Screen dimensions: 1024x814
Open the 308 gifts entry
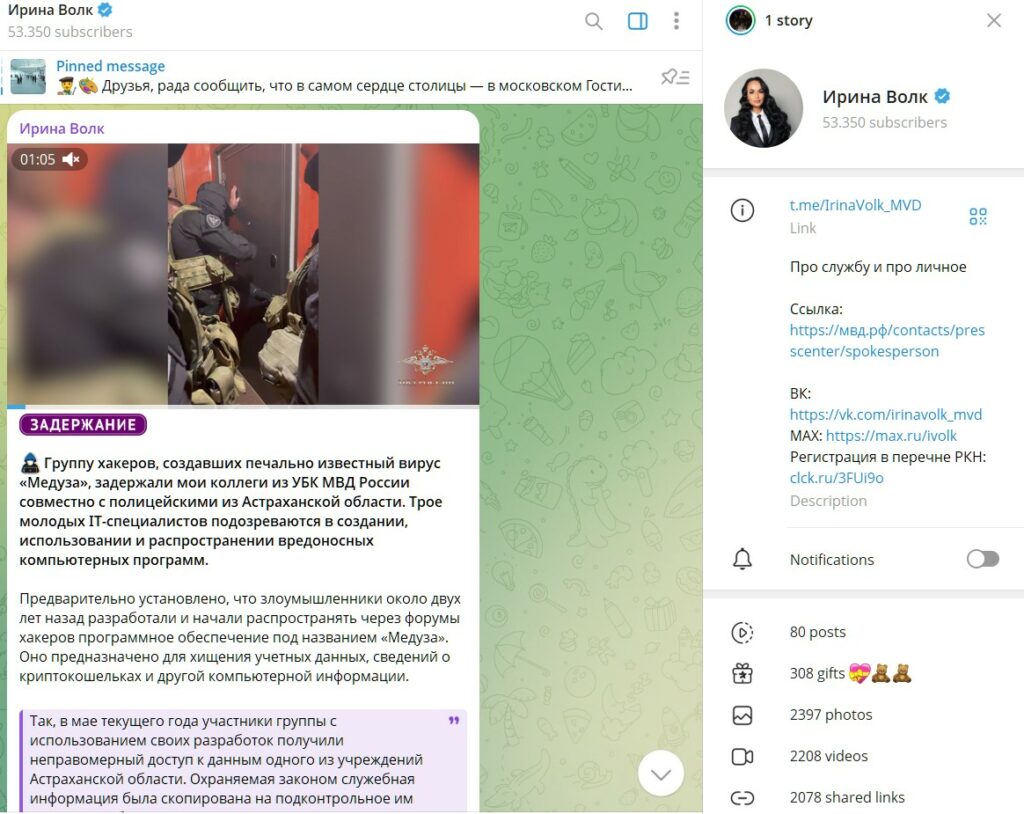[850, 673]
